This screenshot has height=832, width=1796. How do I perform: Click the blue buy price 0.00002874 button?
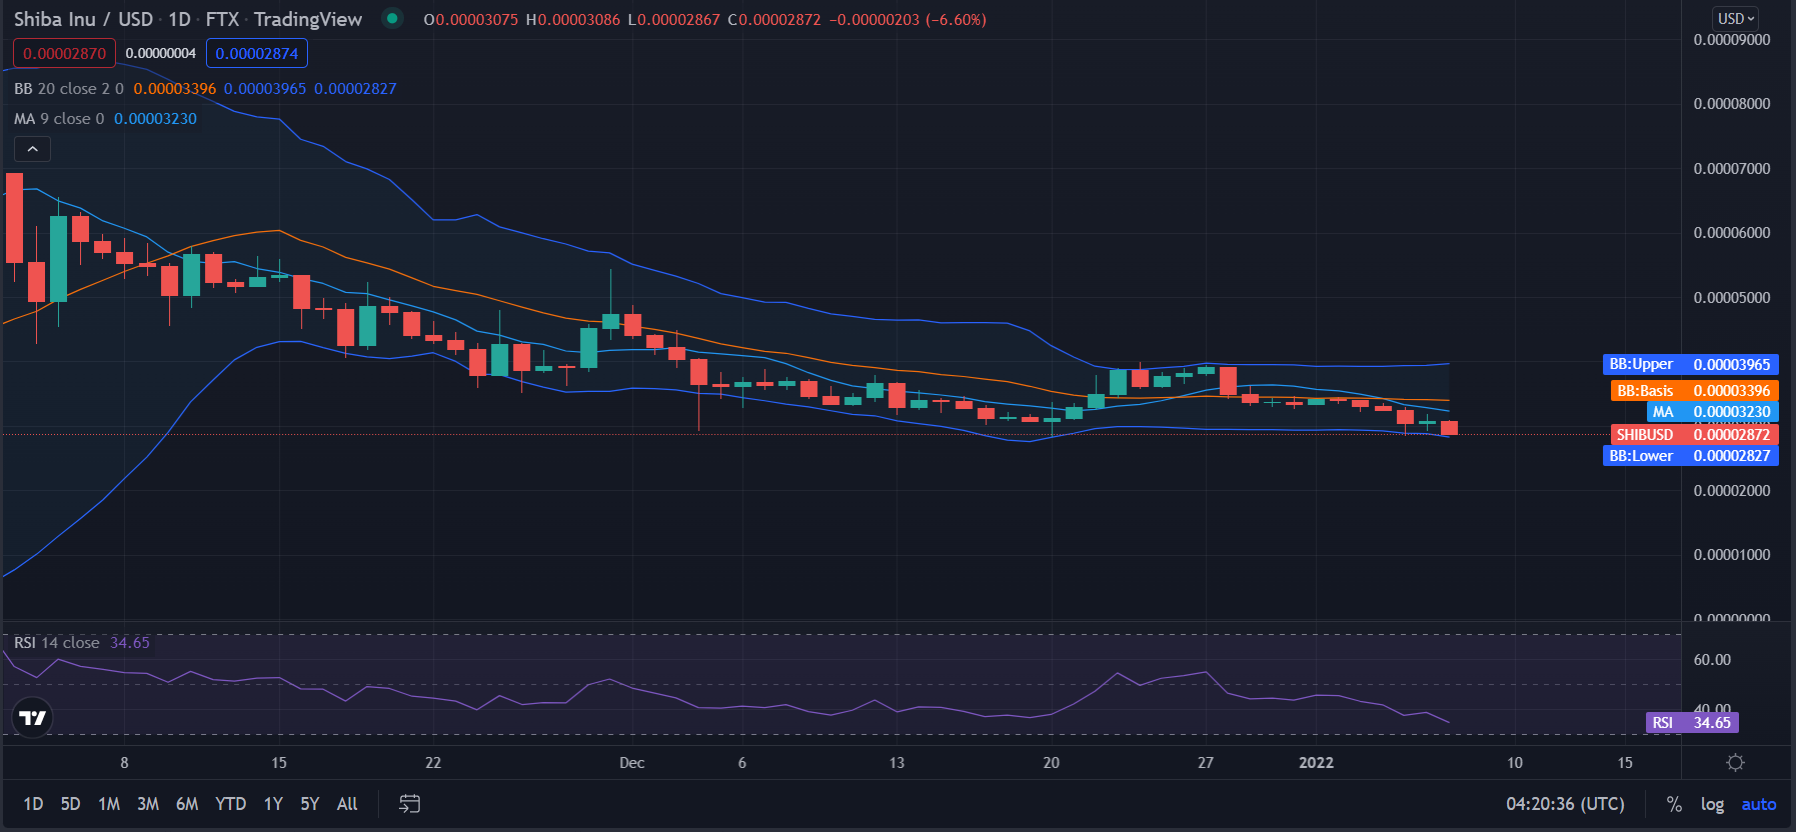point(257,53)
